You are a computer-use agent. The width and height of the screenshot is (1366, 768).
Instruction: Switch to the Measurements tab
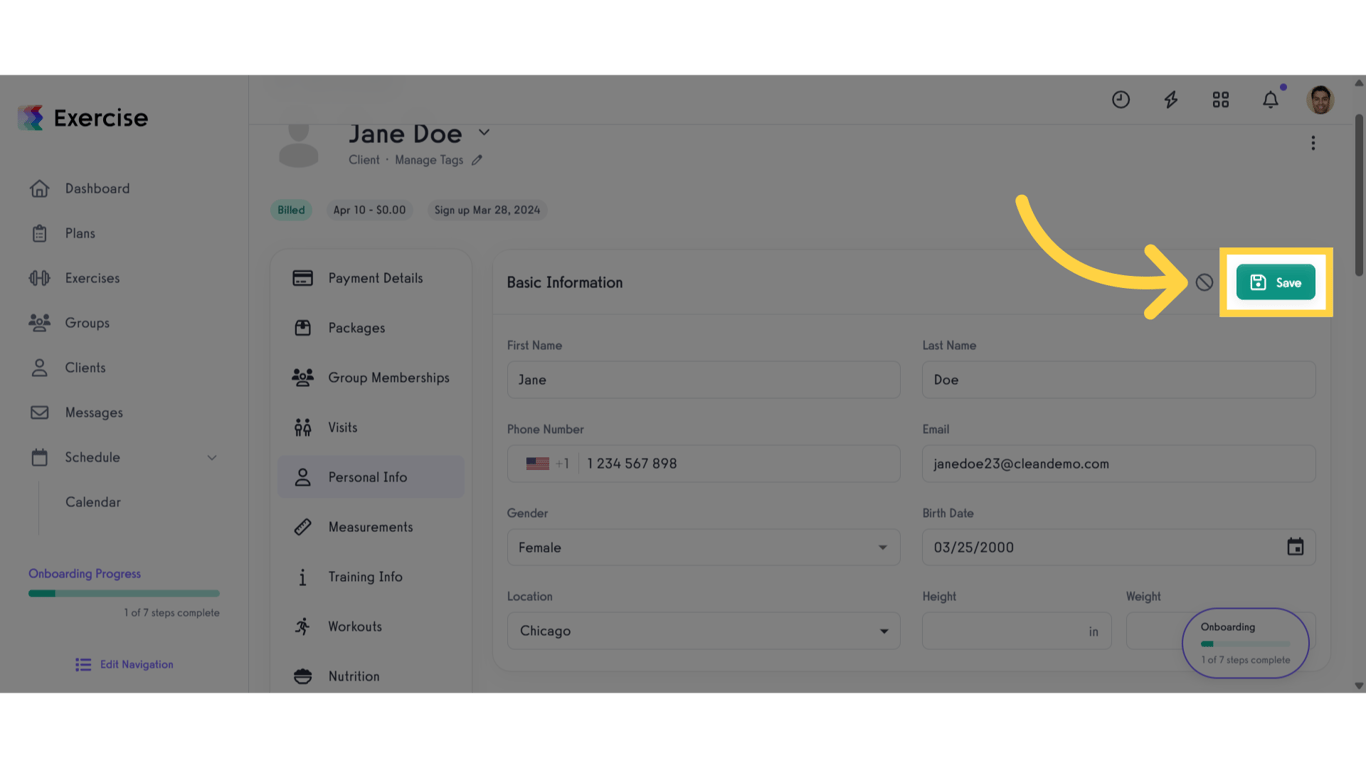[371, 527]
